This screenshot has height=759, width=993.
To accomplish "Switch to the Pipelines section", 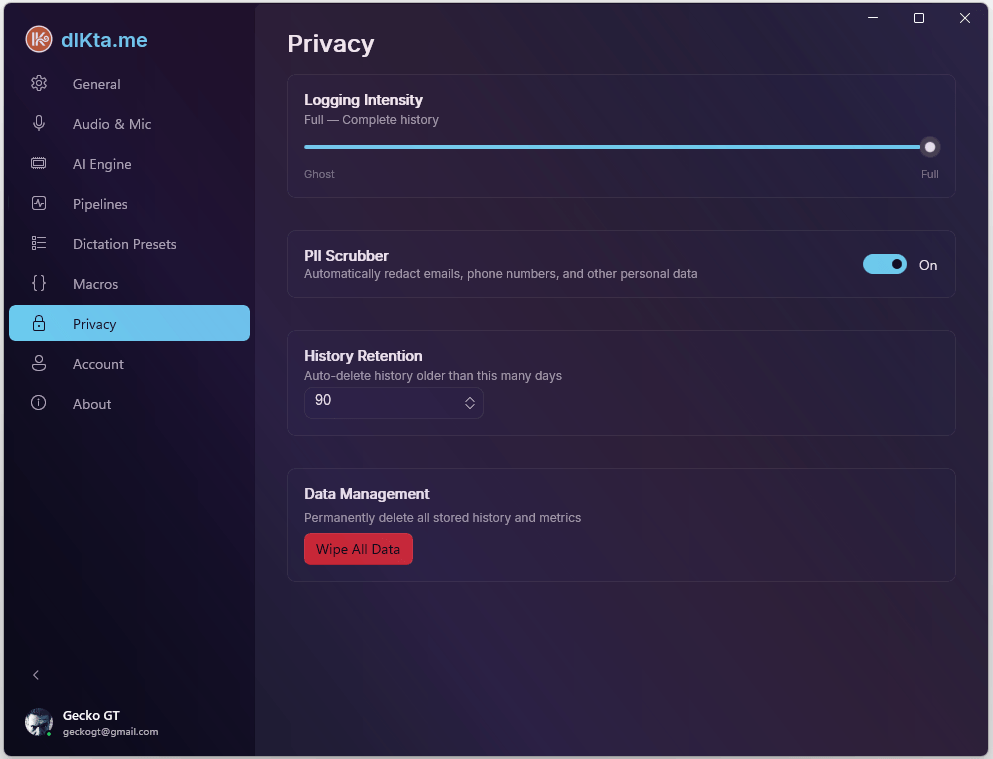I will 129,203.
